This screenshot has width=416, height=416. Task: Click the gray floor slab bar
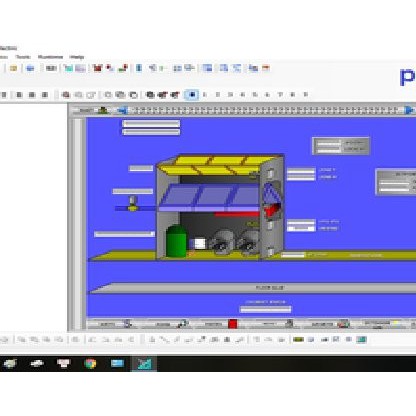coord(253,288)
